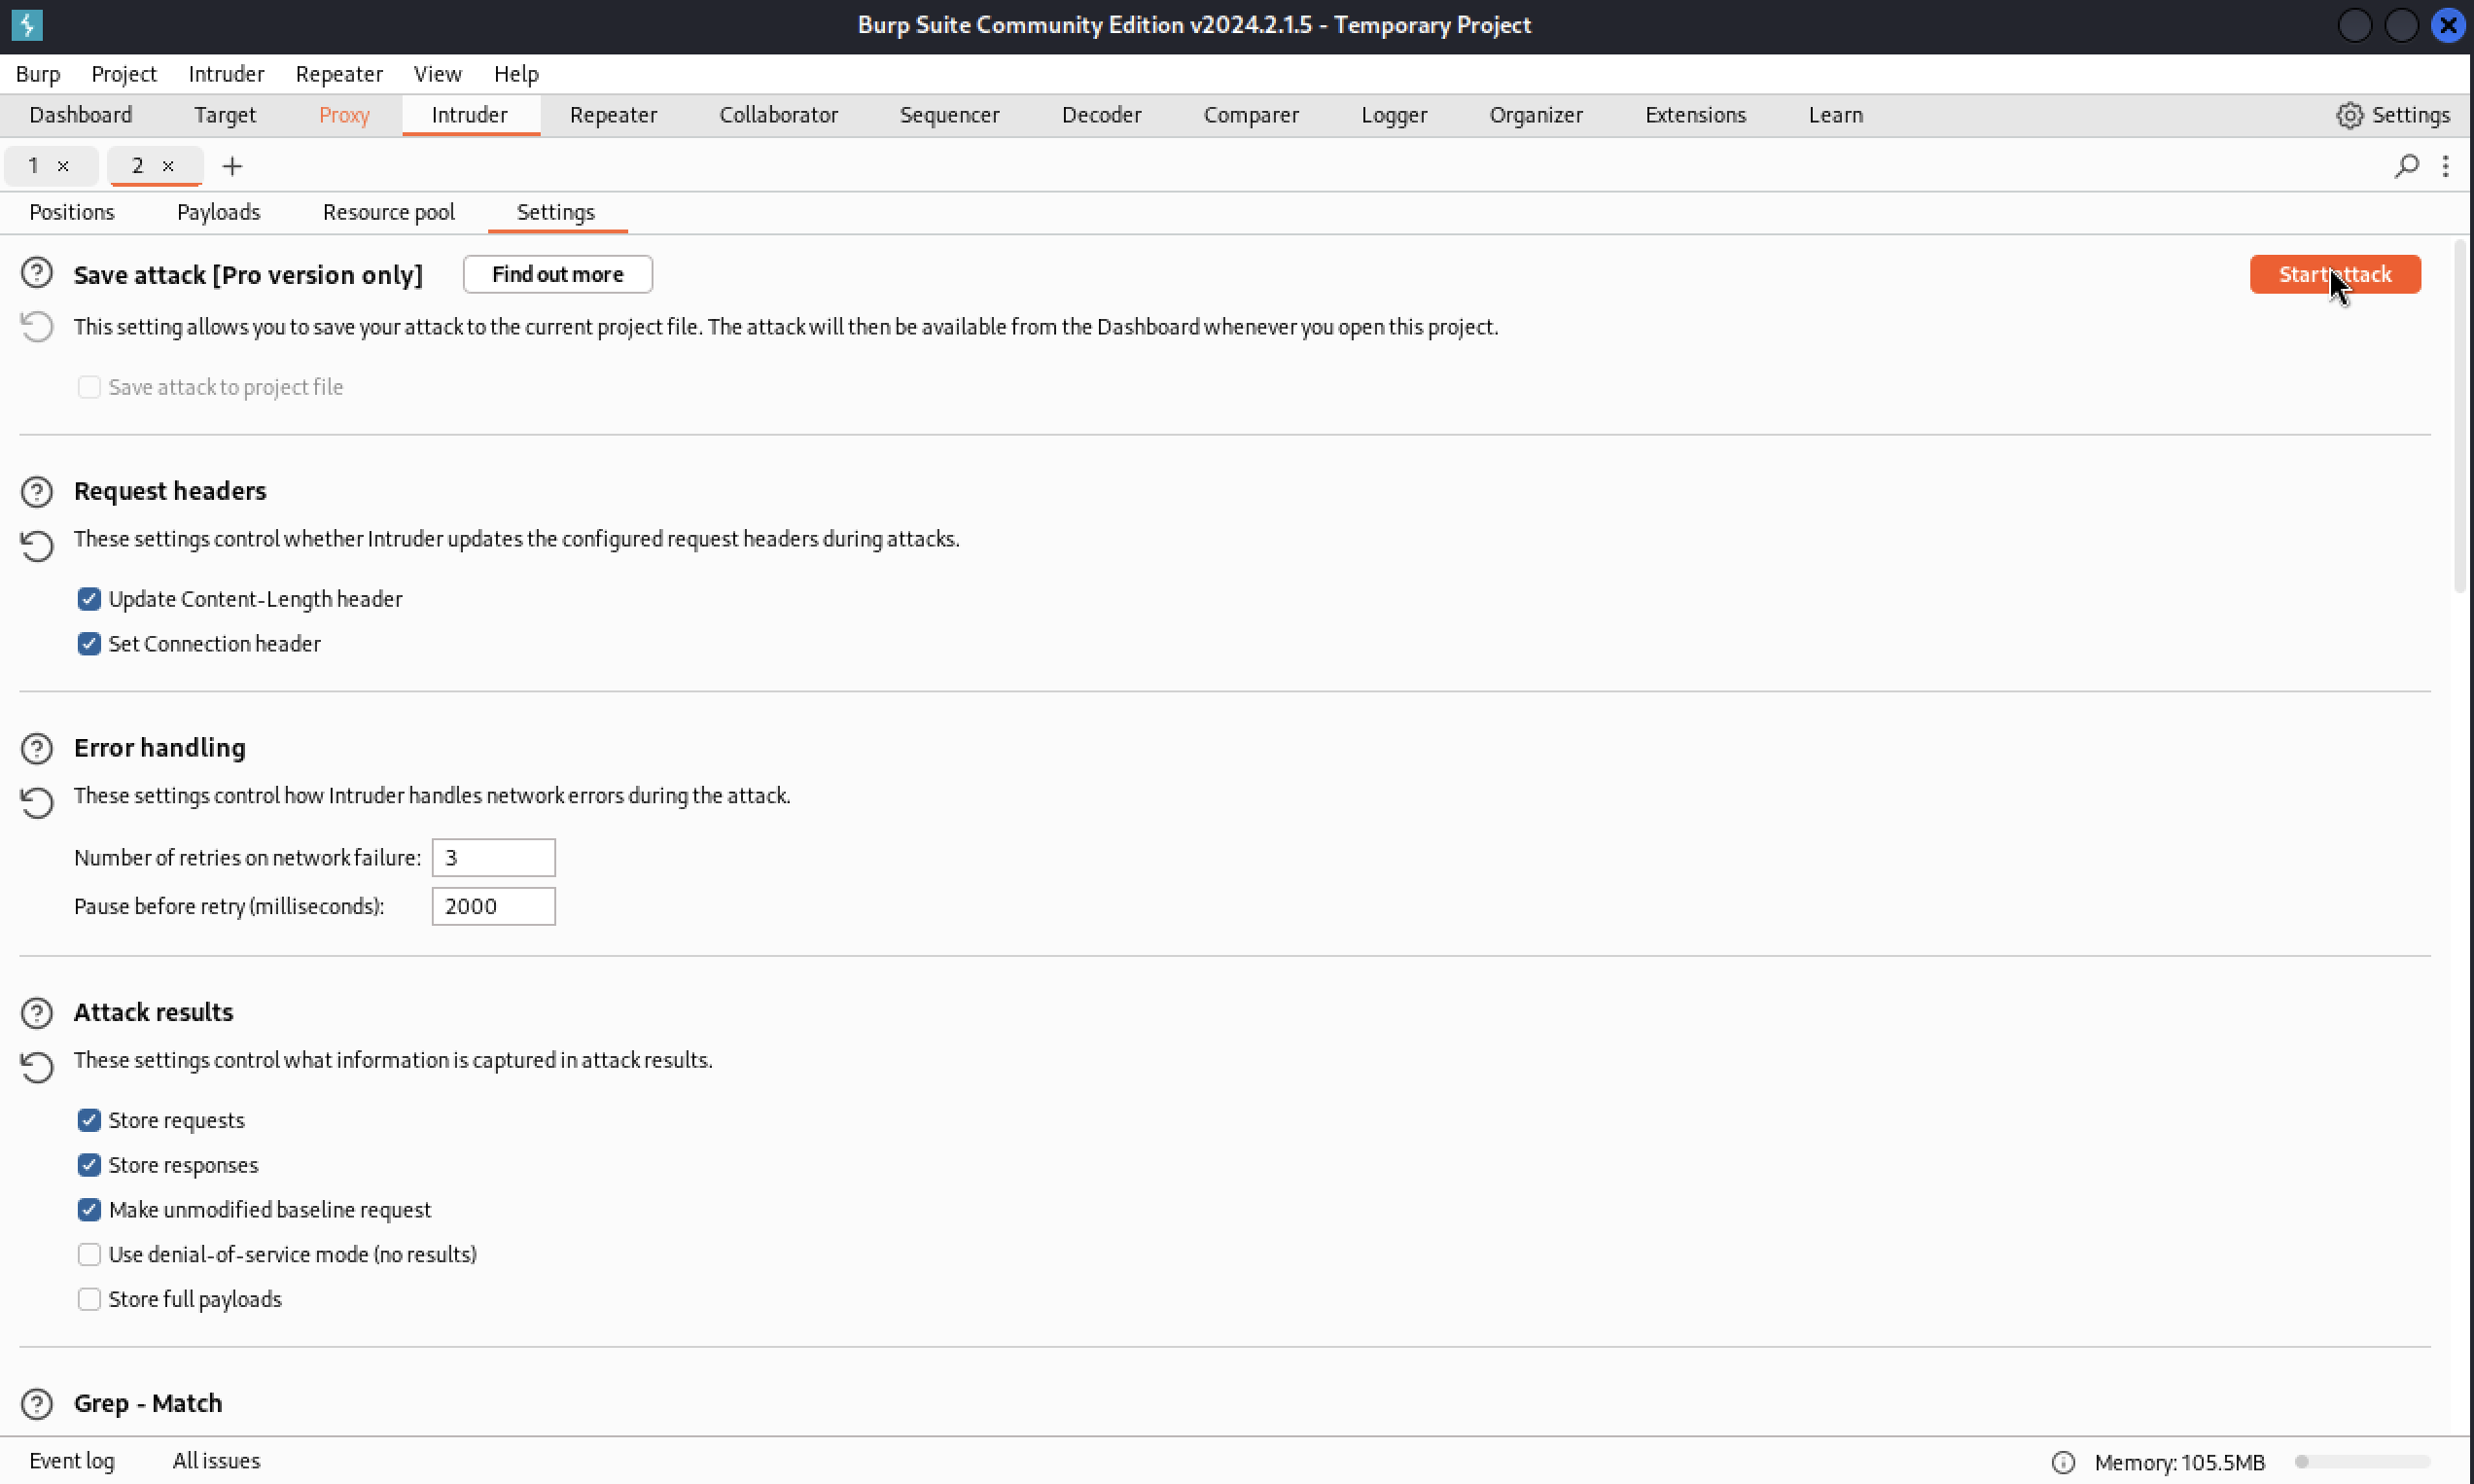Image resolution: width=2474 pixels, height=1484 pixels.
Task: Switch to the Sequencer tab
Action: click(x=949, y=115)
